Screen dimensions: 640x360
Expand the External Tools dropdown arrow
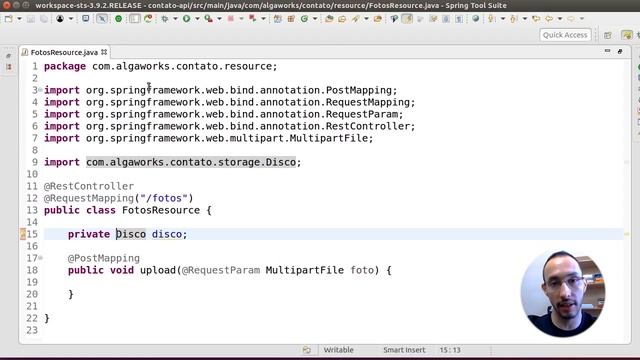pos(219,19)
